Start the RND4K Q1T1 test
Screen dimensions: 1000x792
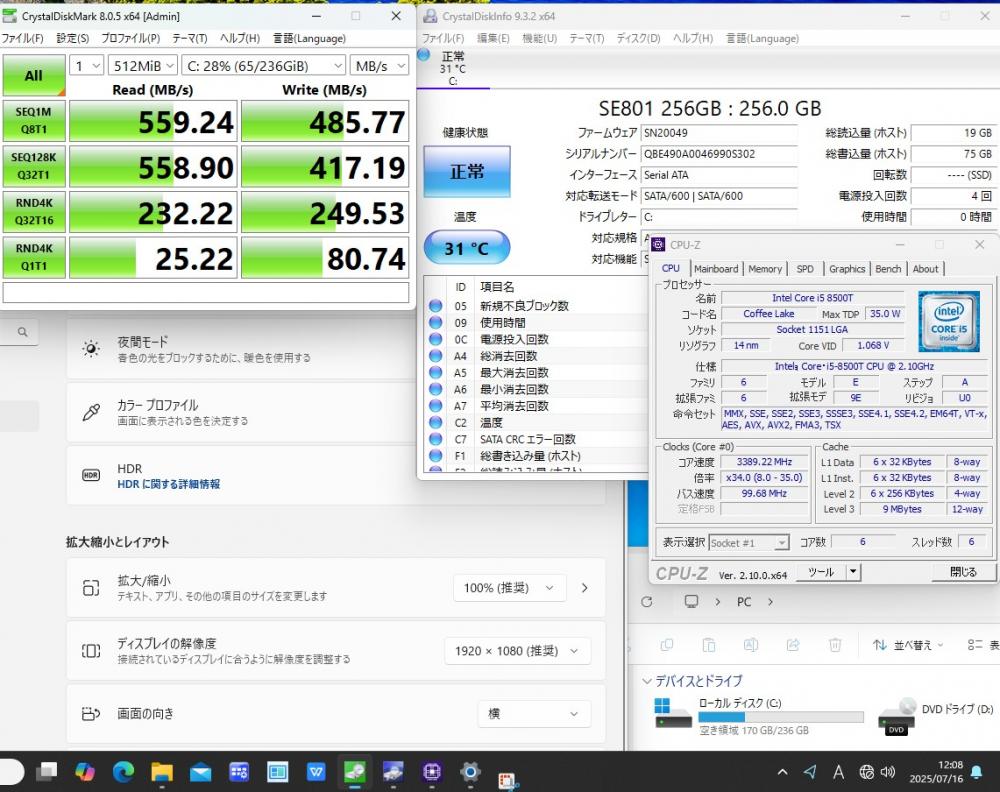click(x=34, y=257)
